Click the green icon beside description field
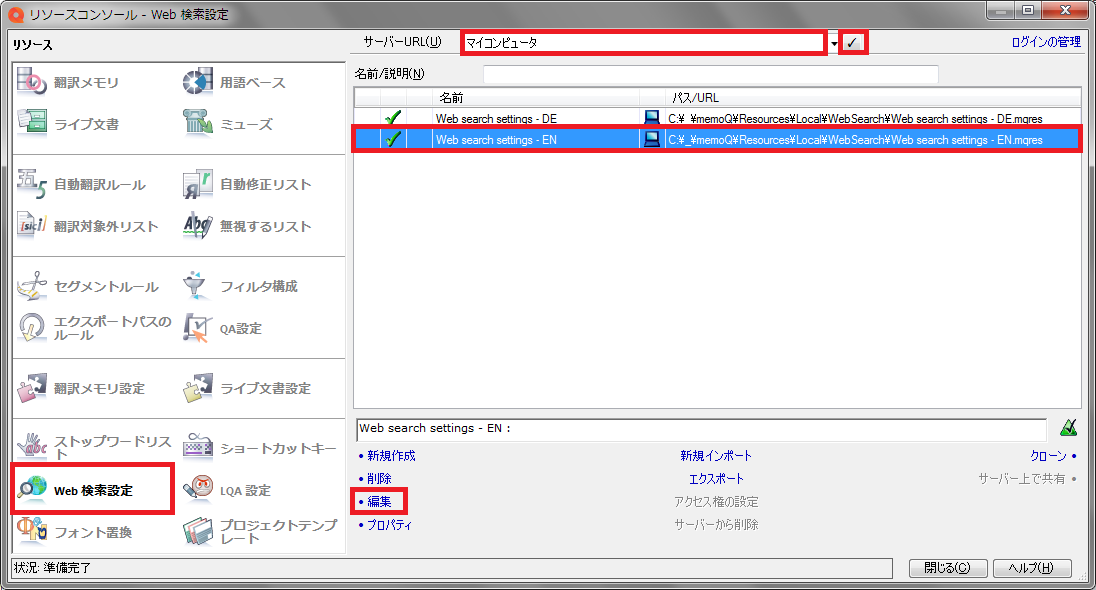The height and width of the screenshot is (590, 1096). (x=1069, y=429)
